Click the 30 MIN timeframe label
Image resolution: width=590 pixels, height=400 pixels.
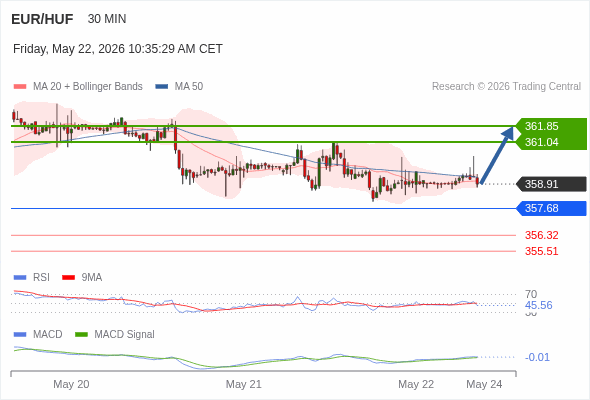point(107,19)
